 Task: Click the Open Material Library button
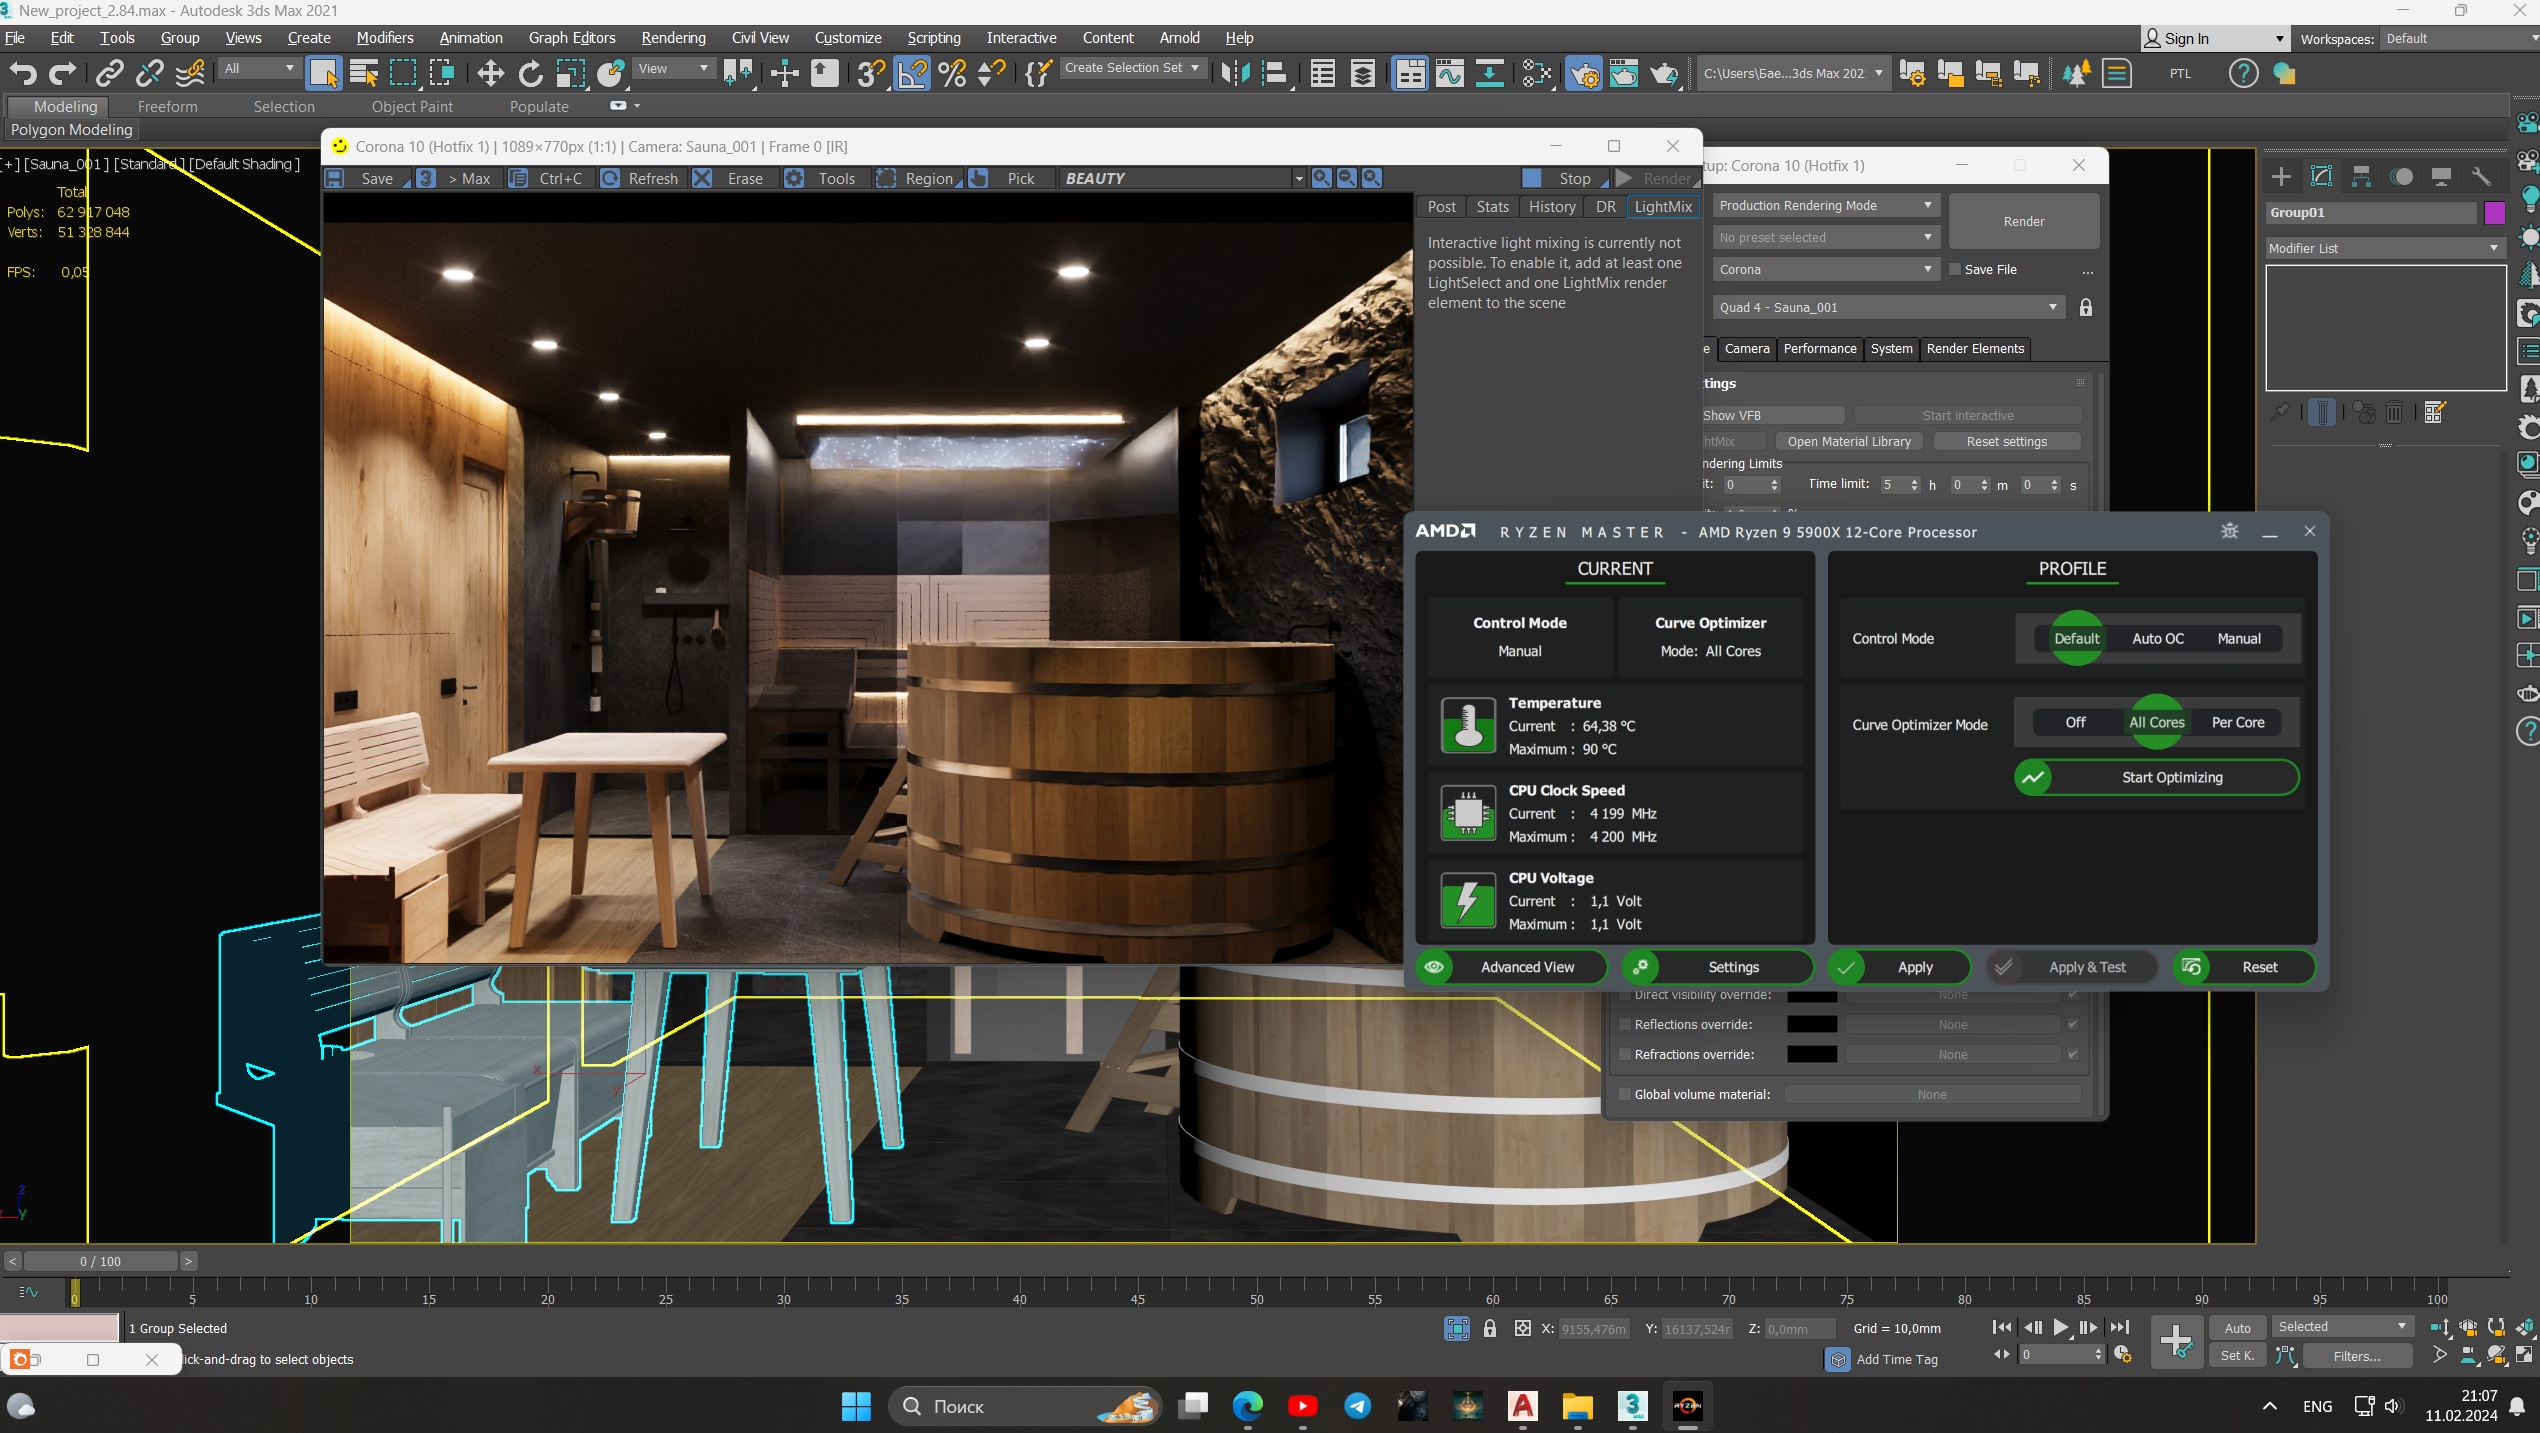point(1848,441)
